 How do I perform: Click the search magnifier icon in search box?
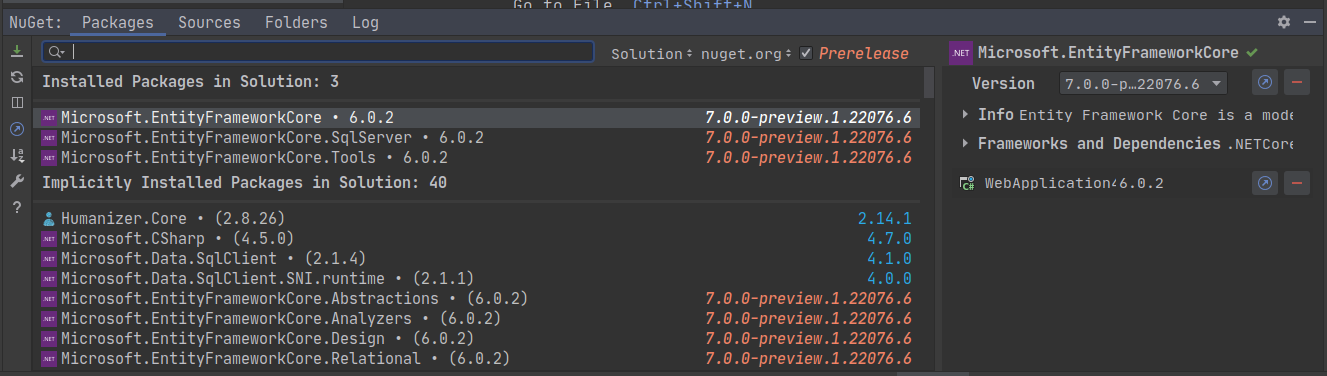click(57, 52)
